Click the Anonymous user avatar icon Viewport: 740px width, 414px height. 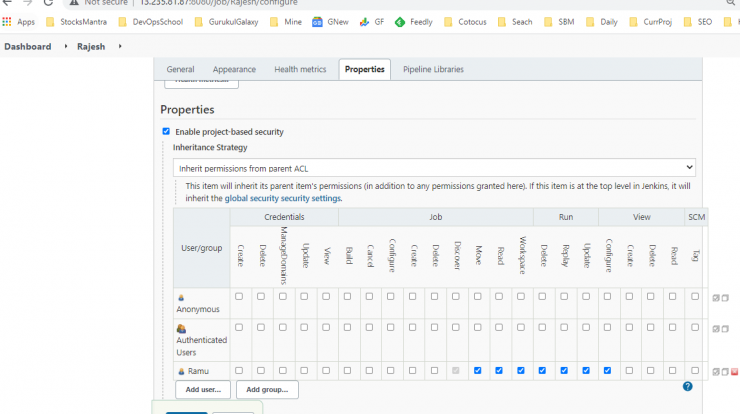click(181, 298)
